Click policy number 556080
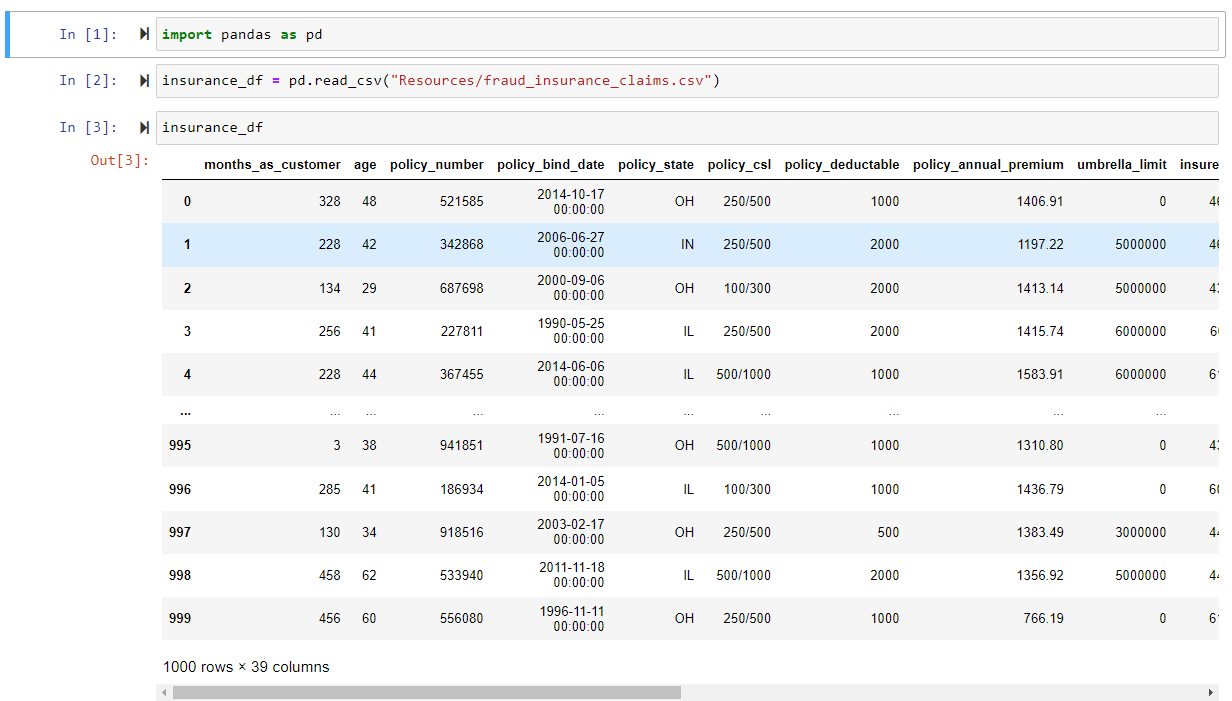Viewport: 1232px width, 701px height. (x=462, y=618)
